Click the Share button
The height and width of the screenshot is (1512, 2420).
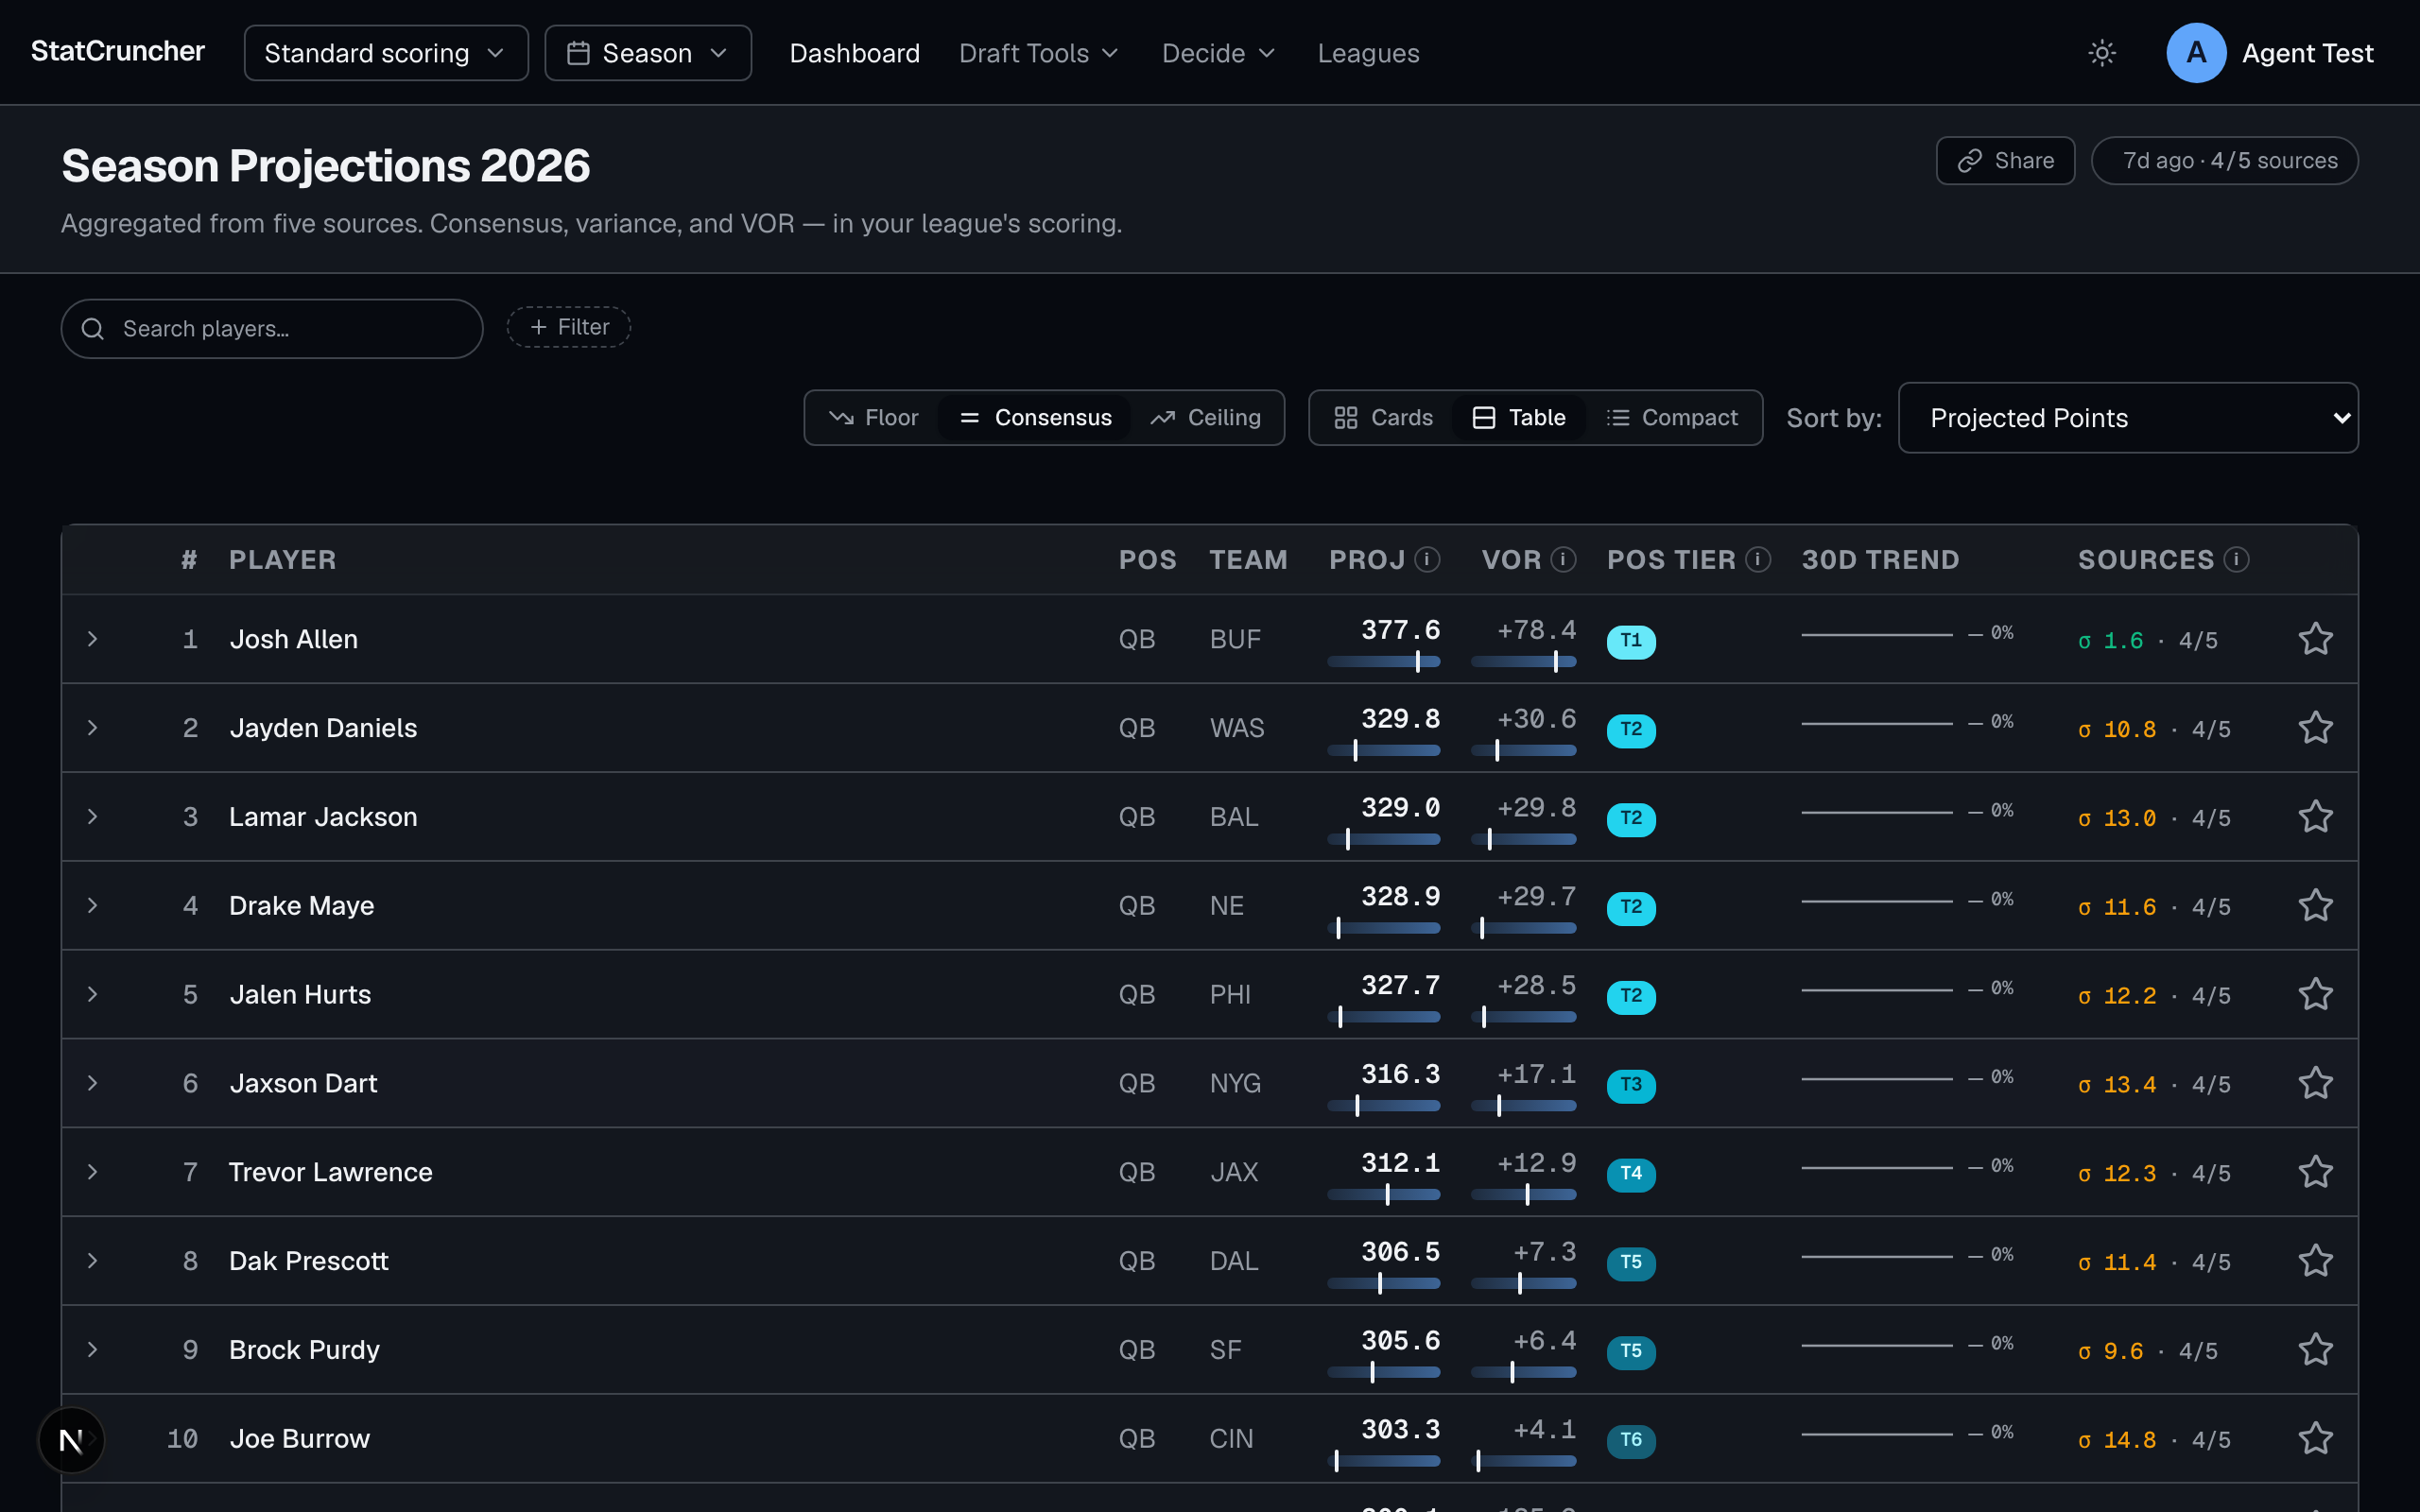[x=2005, y=161]
